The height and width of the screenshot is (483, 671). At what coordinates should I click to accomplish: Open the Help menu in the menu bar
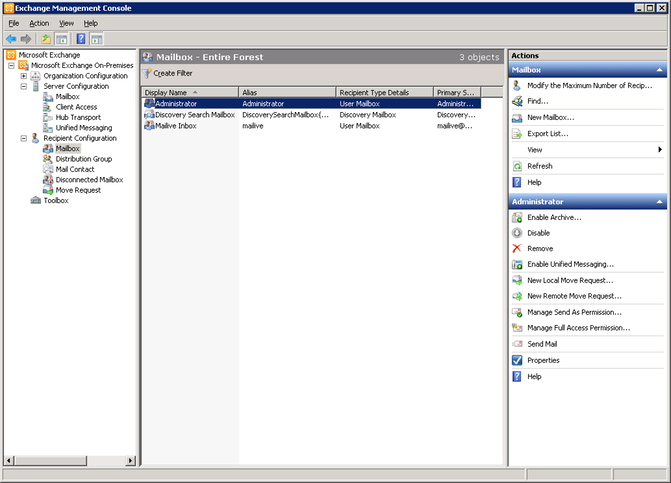coord(91,24)
